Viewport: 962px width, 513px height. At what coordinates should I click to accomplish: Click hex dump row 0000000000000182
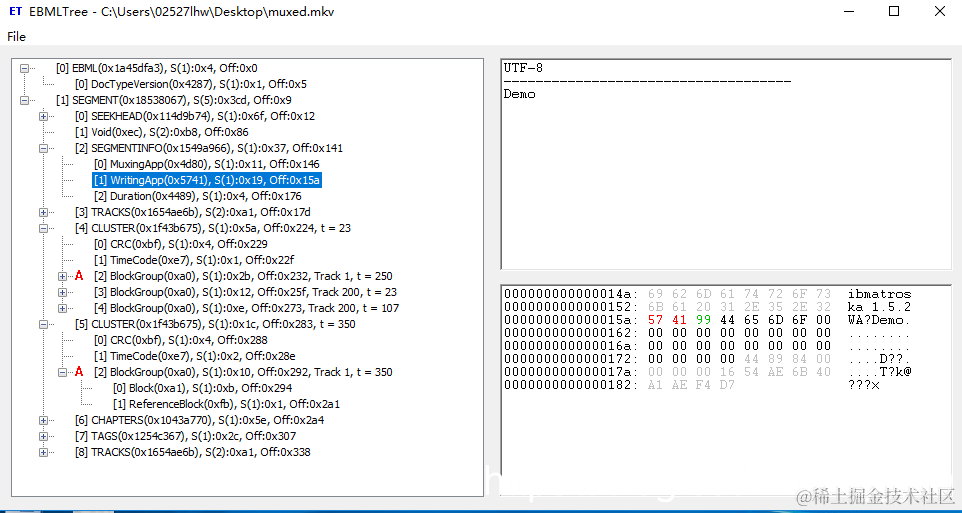click(691, 384)
